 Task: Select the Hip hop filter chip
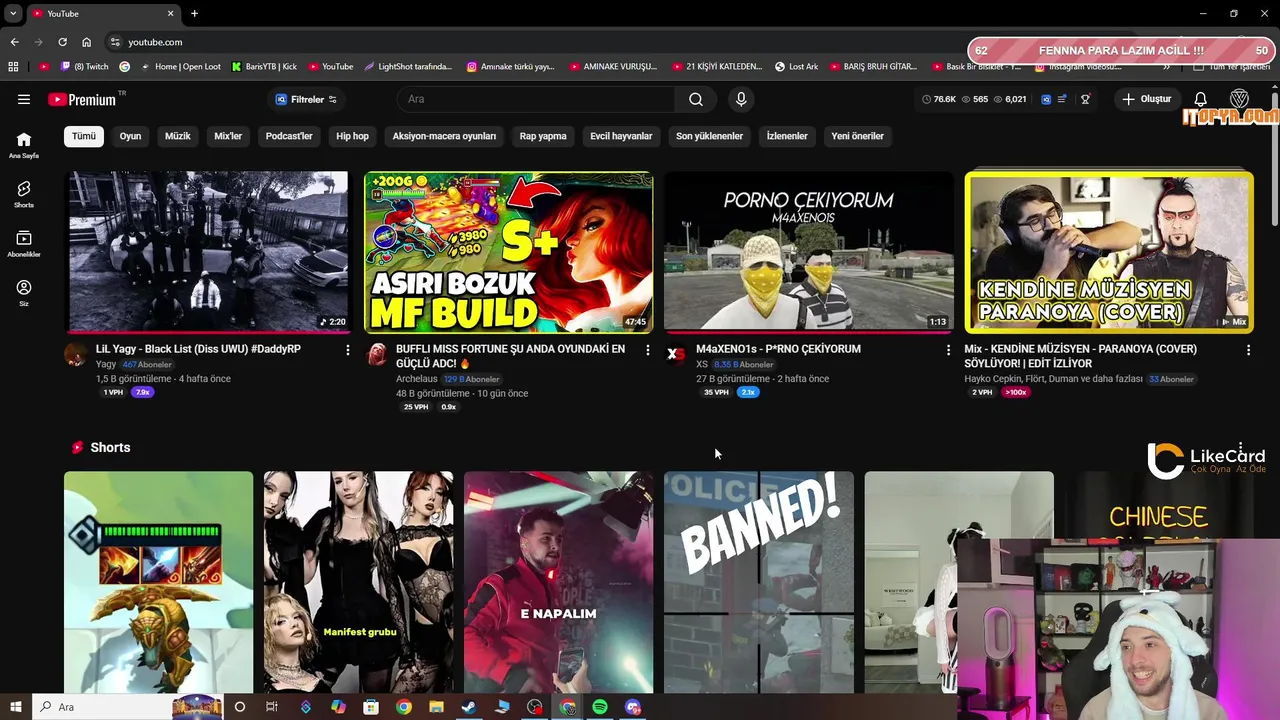(x=352, y=136)
